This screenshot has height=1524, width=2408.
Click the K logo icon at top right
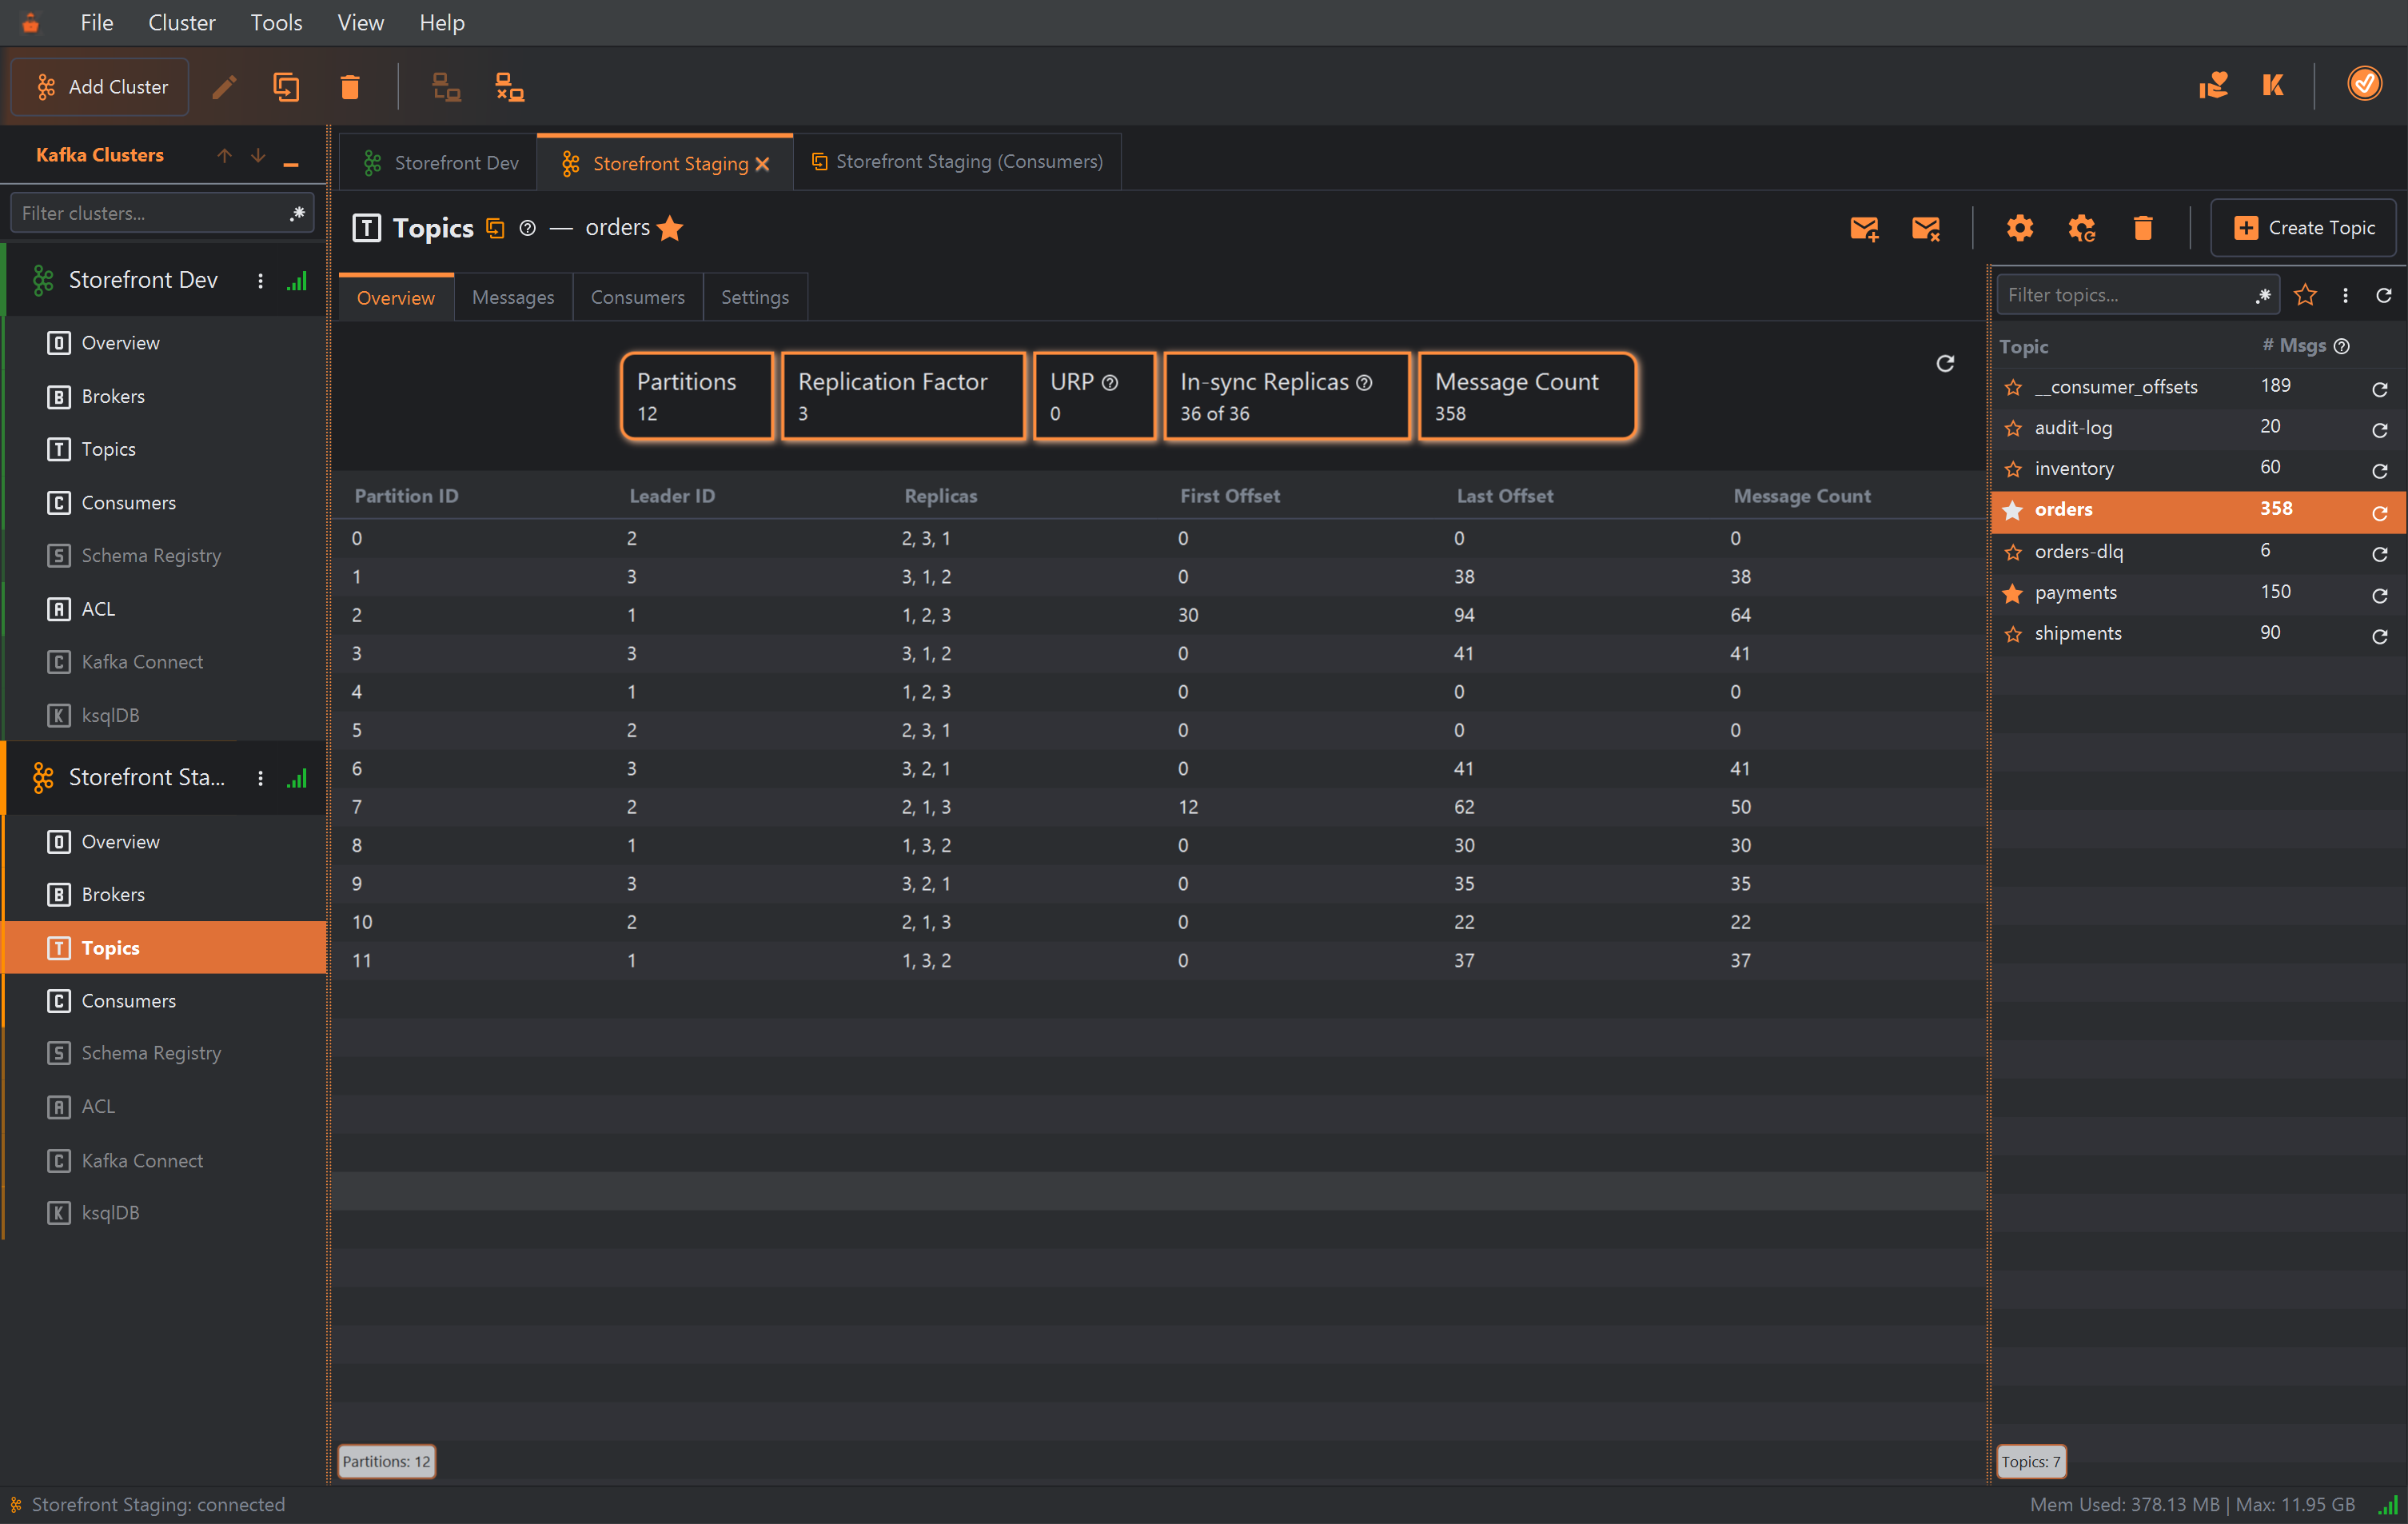2273,85
